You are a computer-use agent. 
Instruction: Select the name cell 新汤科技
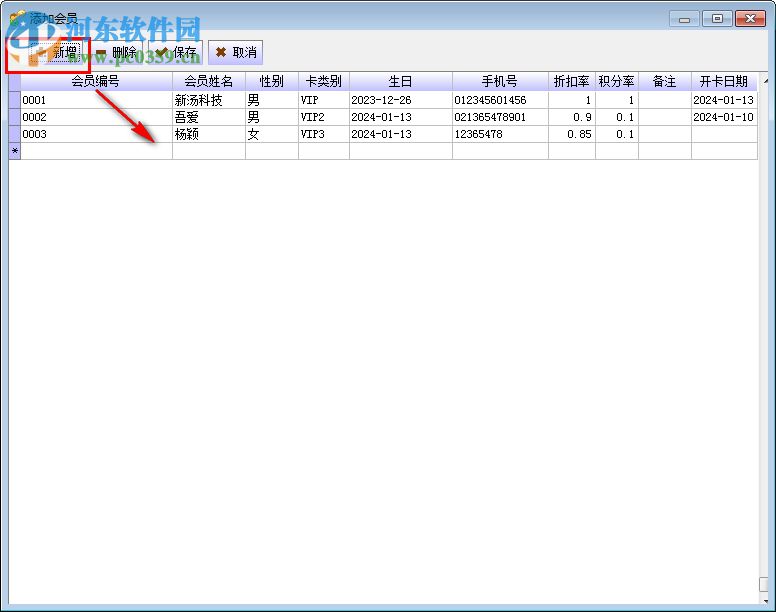click(208, 100)
